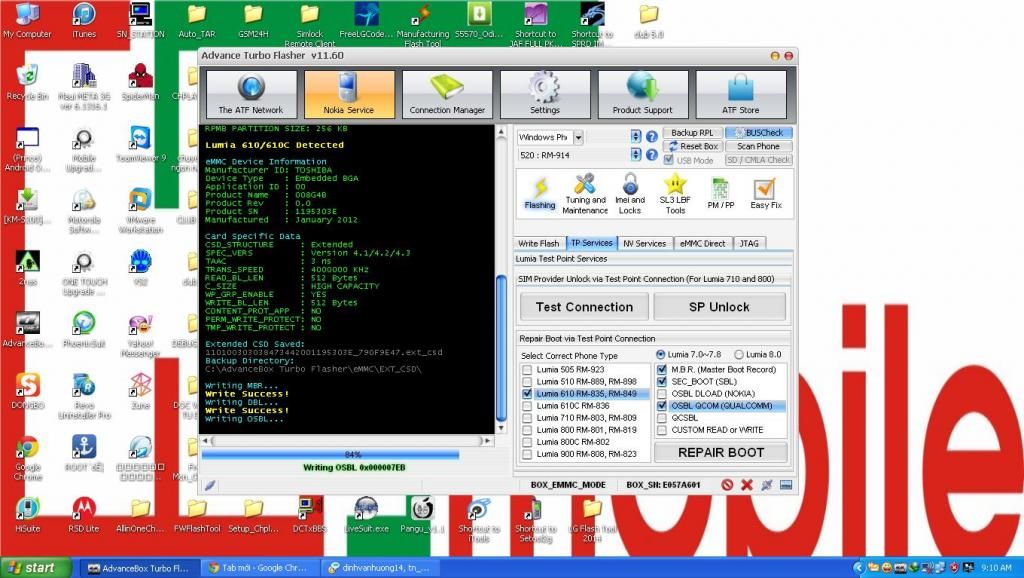The image size is (1024, 578).
Task: Open The ATF Network section
Action: tap(251, 94)
